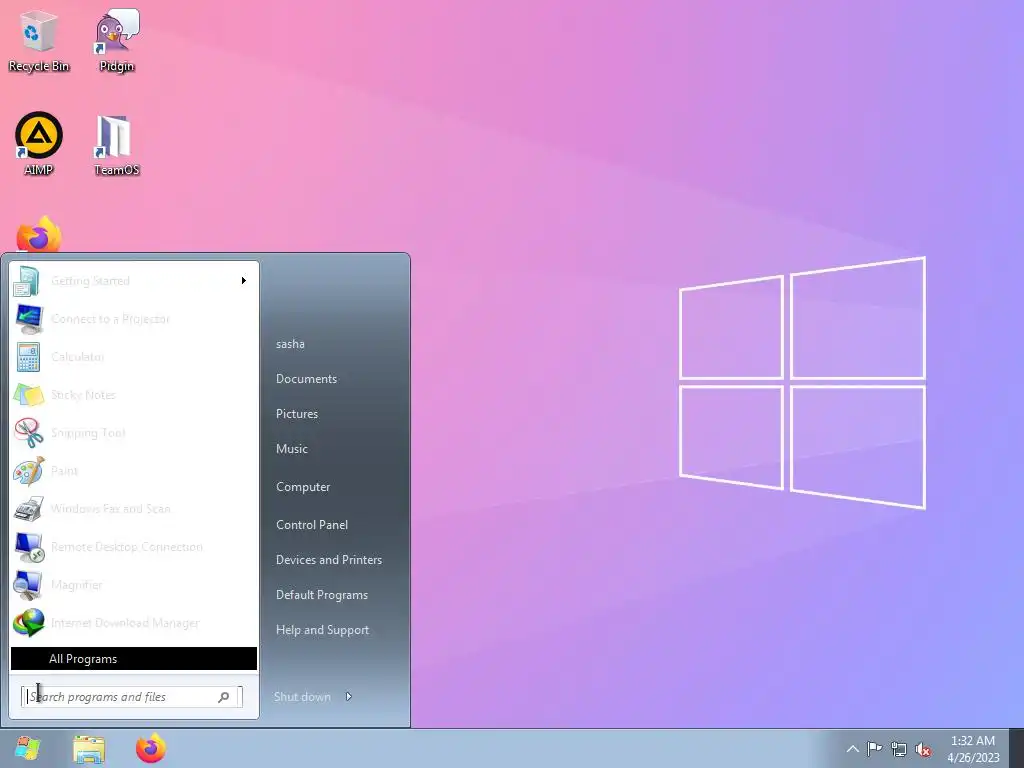The height and width of the screenshot is (768, 1024).
Task: Click the Windows Start button on taskbar
Action: click(x=27, y=749)
